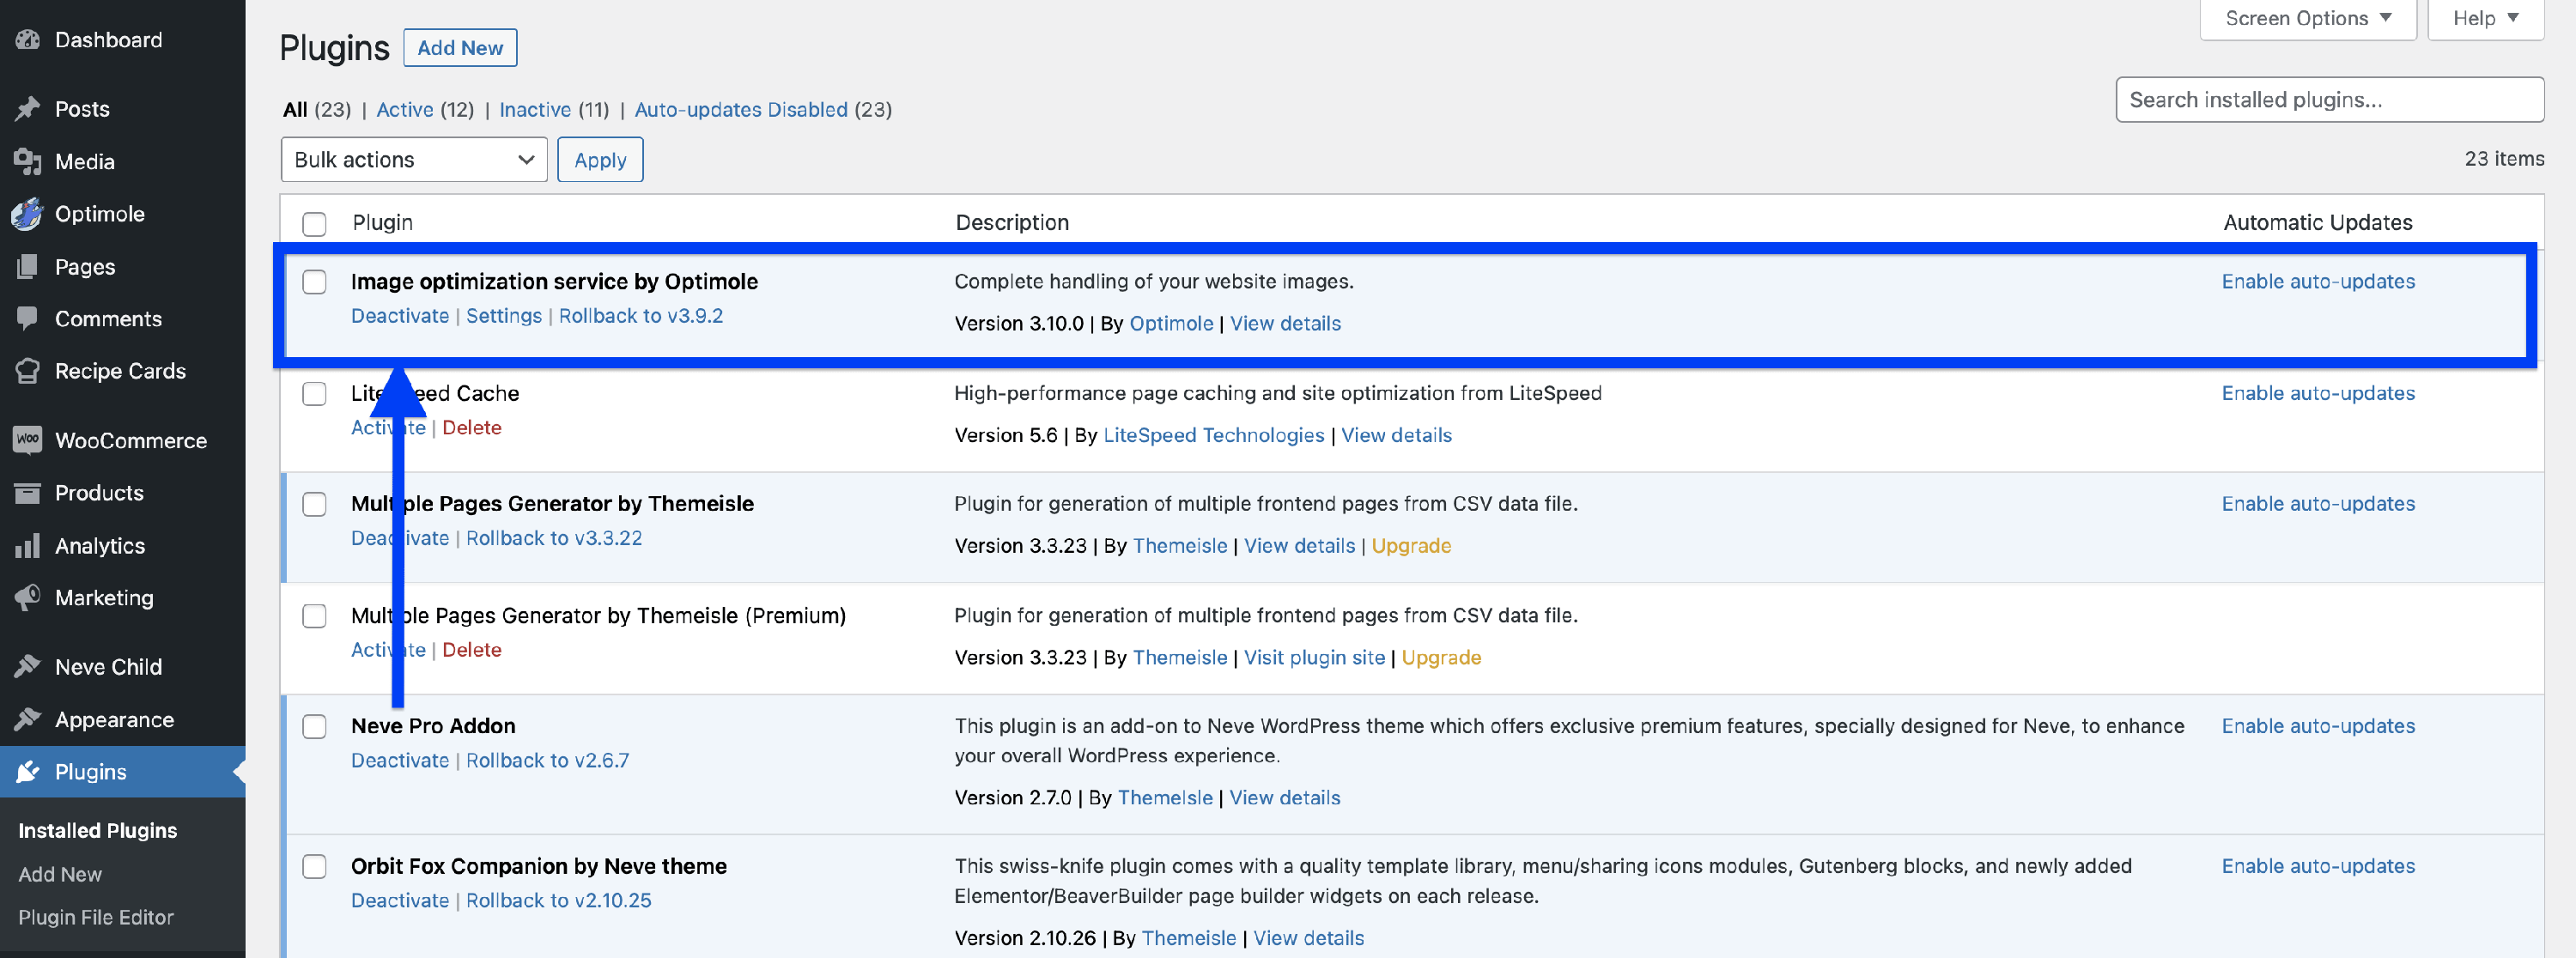Click the Posts pushpin icon

coord(28,109)
